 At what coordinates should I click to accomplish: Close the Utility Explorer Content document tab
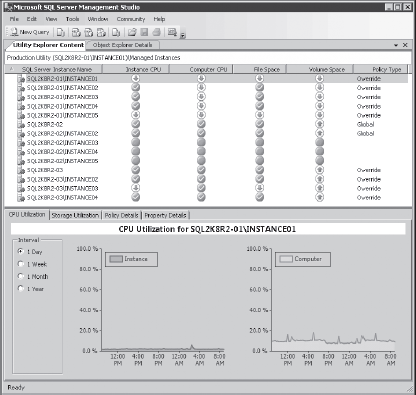click(x=405, y=45)
